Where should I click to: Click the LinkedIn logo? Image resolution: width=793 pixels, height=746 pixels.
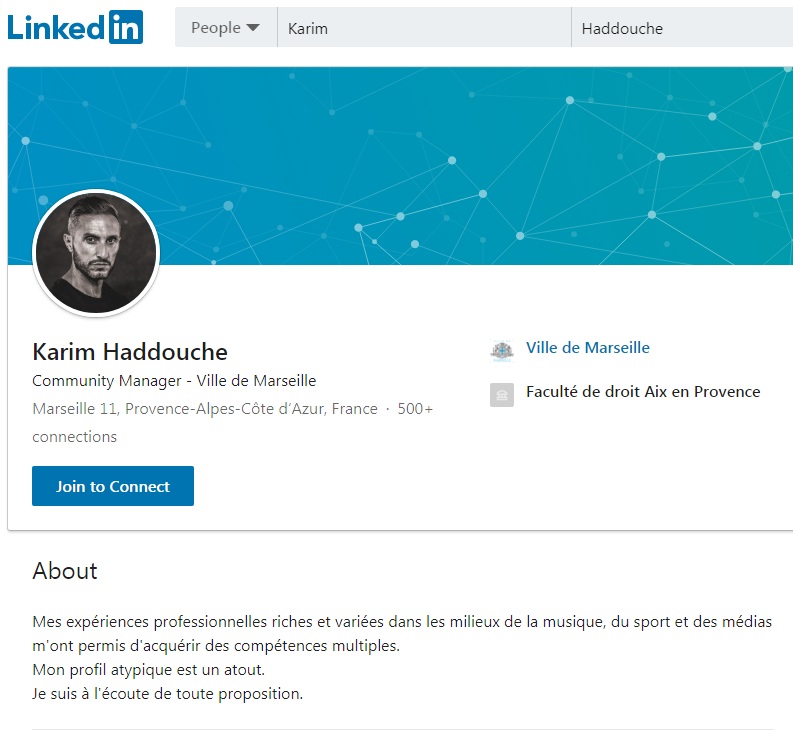tap(75, 27)
